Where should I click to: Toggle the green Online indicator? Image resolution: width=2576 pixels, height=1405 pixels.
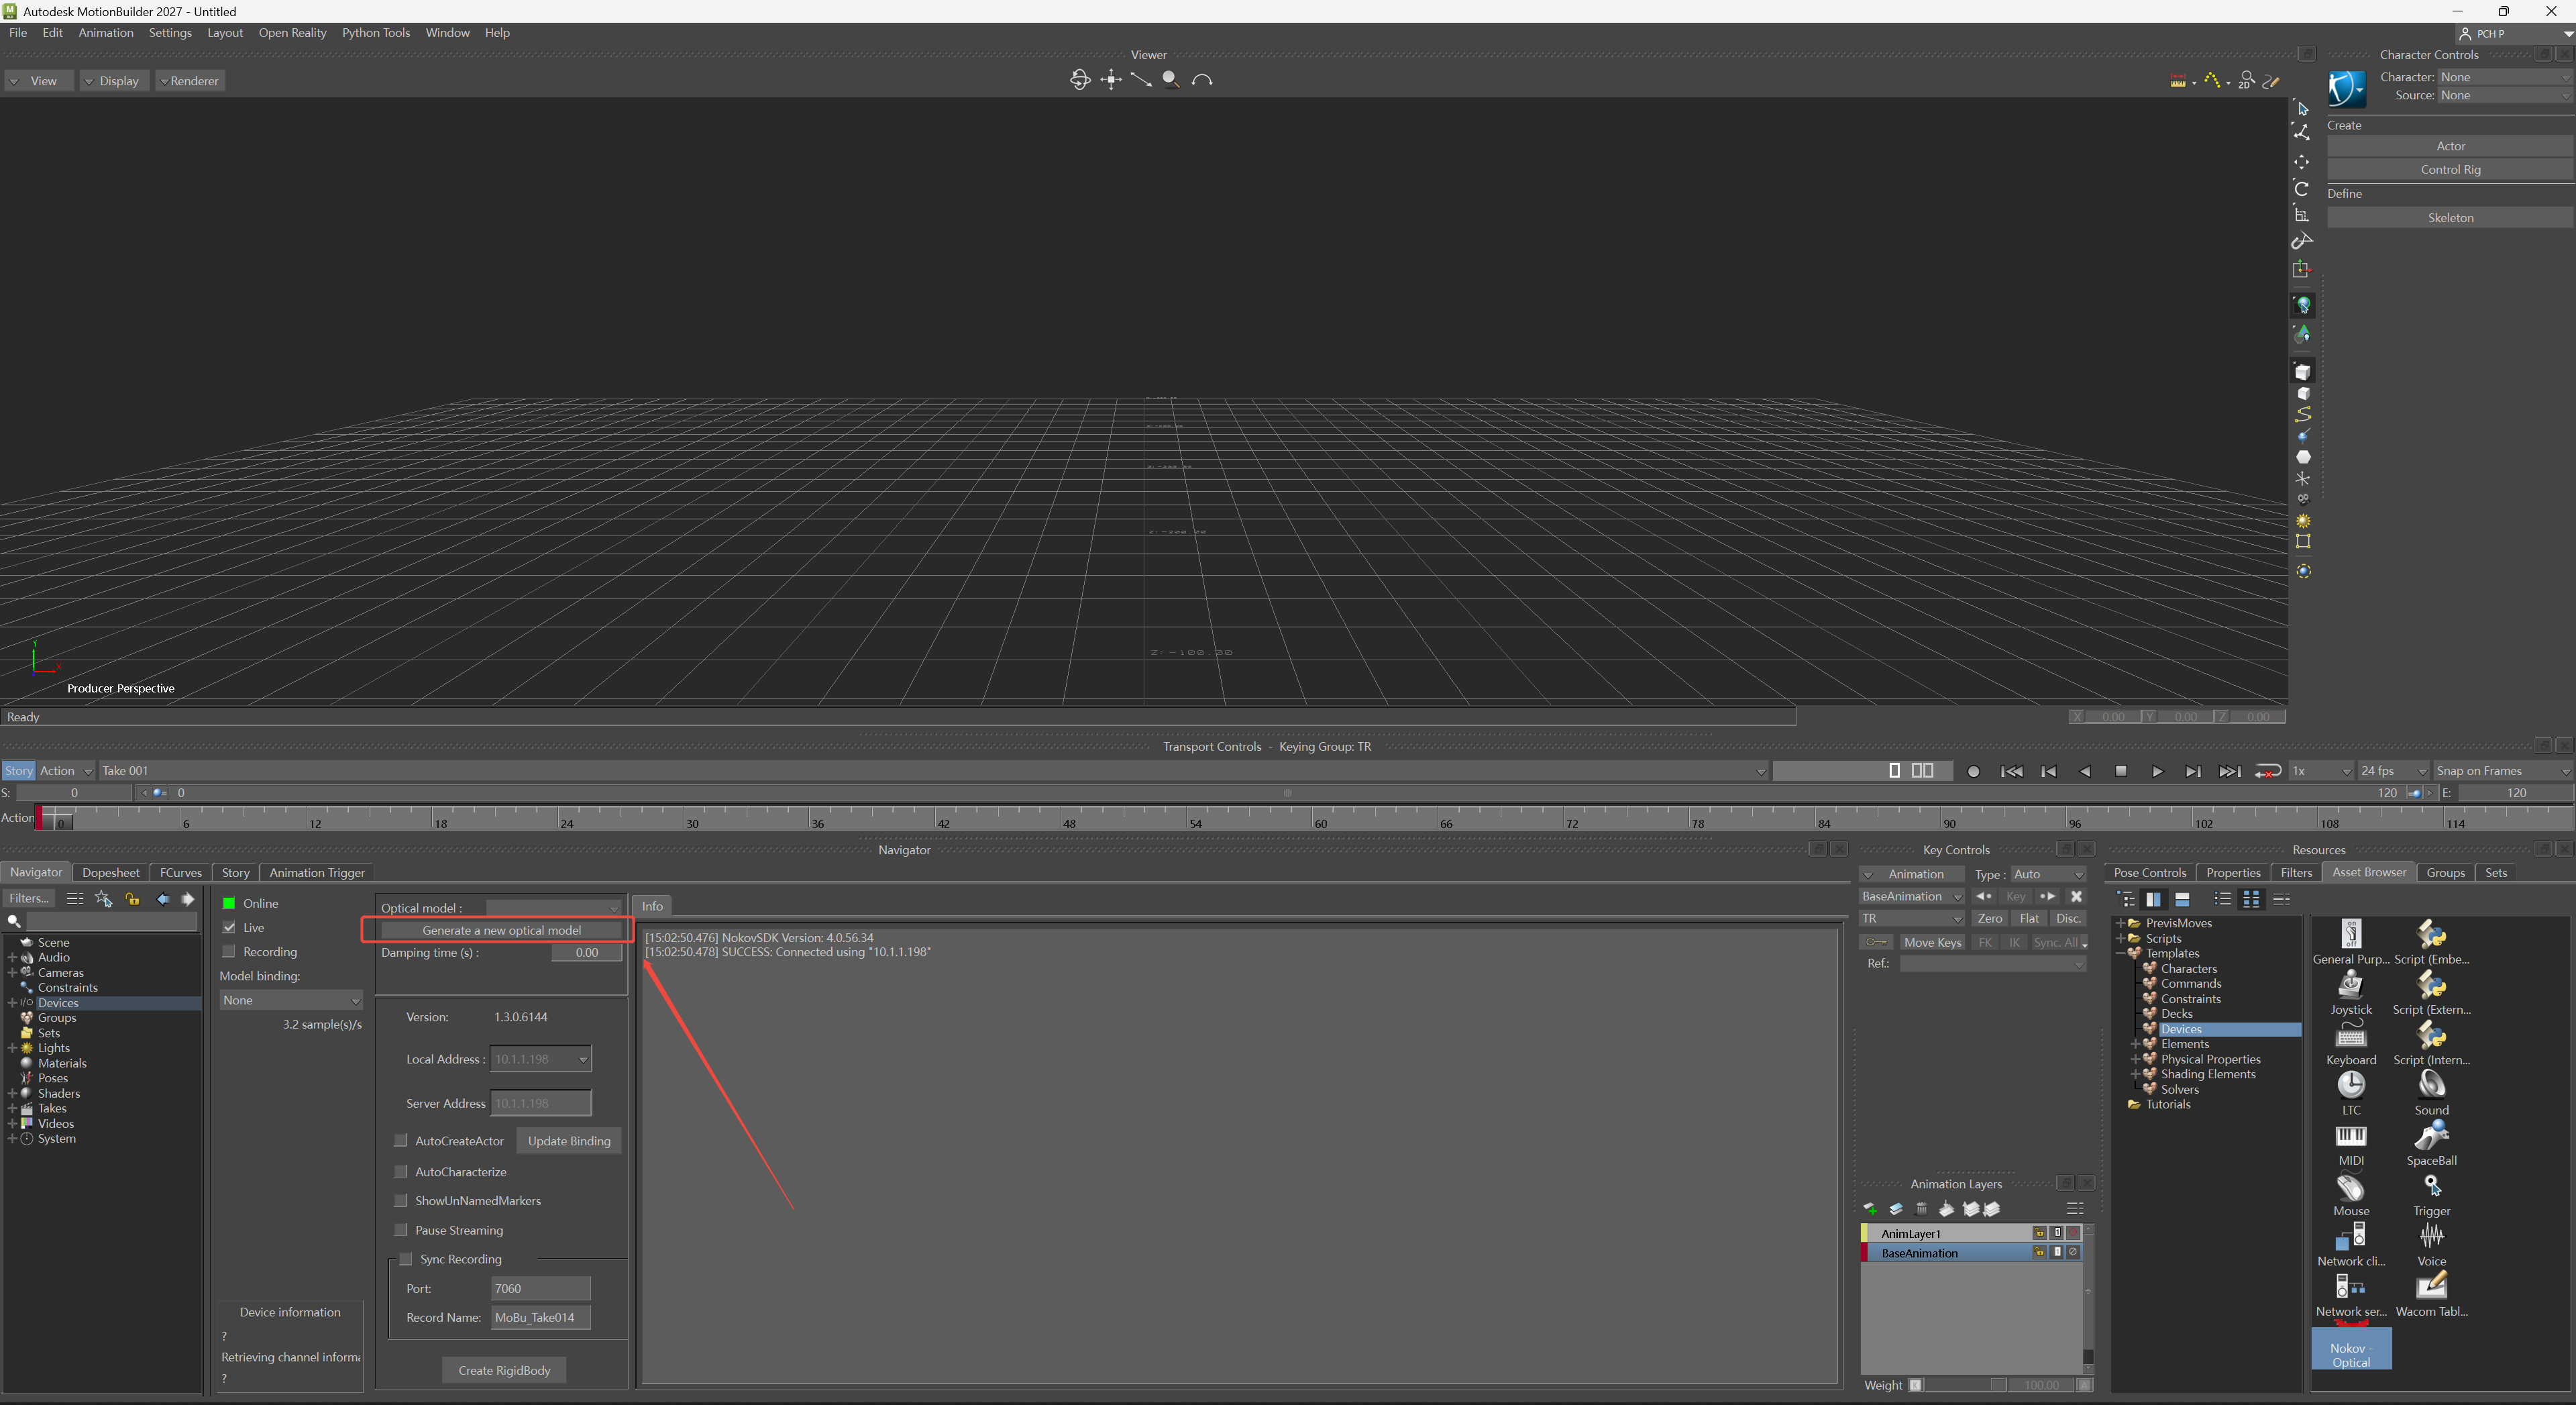click(x=229, y=903)
